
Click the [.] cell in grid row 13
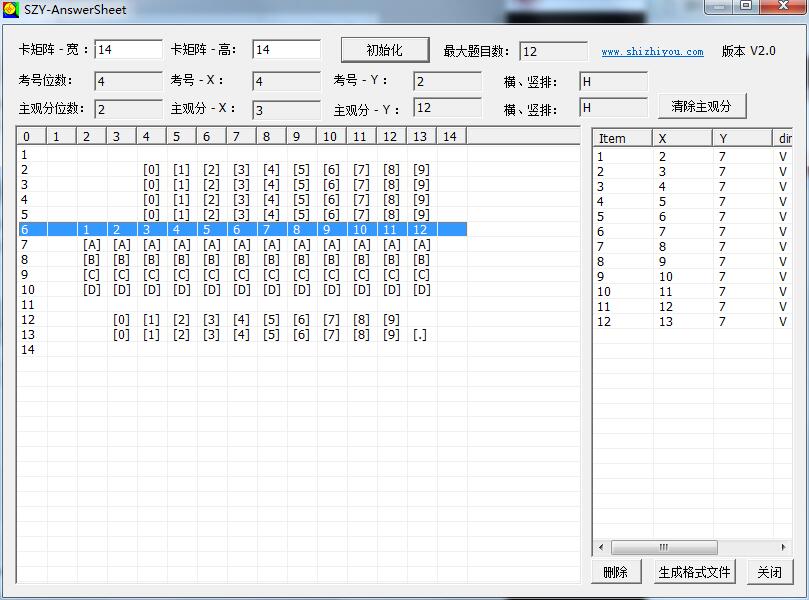(420, 334)
